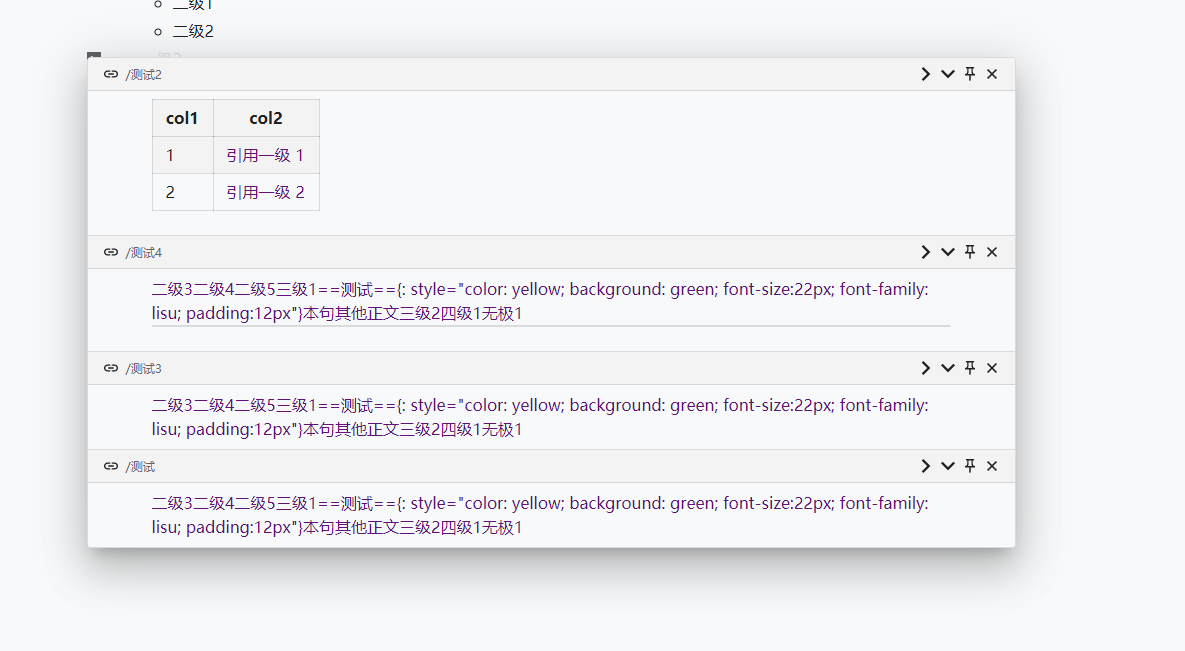Viewport: 1185px width, 651px height.
Task: Click table cell containing 2 under col1
Action: click(x=183, y=192)
